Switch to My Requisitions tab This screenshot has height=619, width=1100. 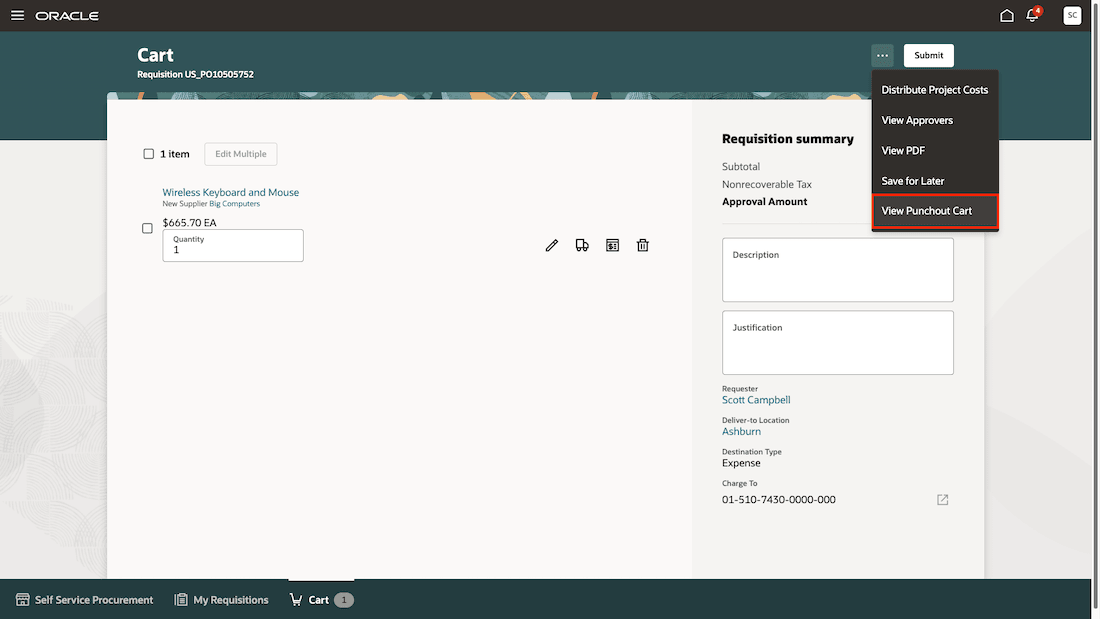tap(221, 600)
